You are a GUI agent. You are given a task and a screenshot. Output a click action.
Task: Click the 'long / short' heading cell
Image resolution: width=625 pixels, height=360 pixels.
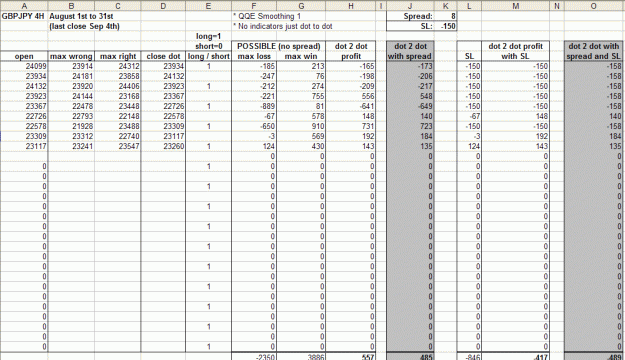point(208,56)
